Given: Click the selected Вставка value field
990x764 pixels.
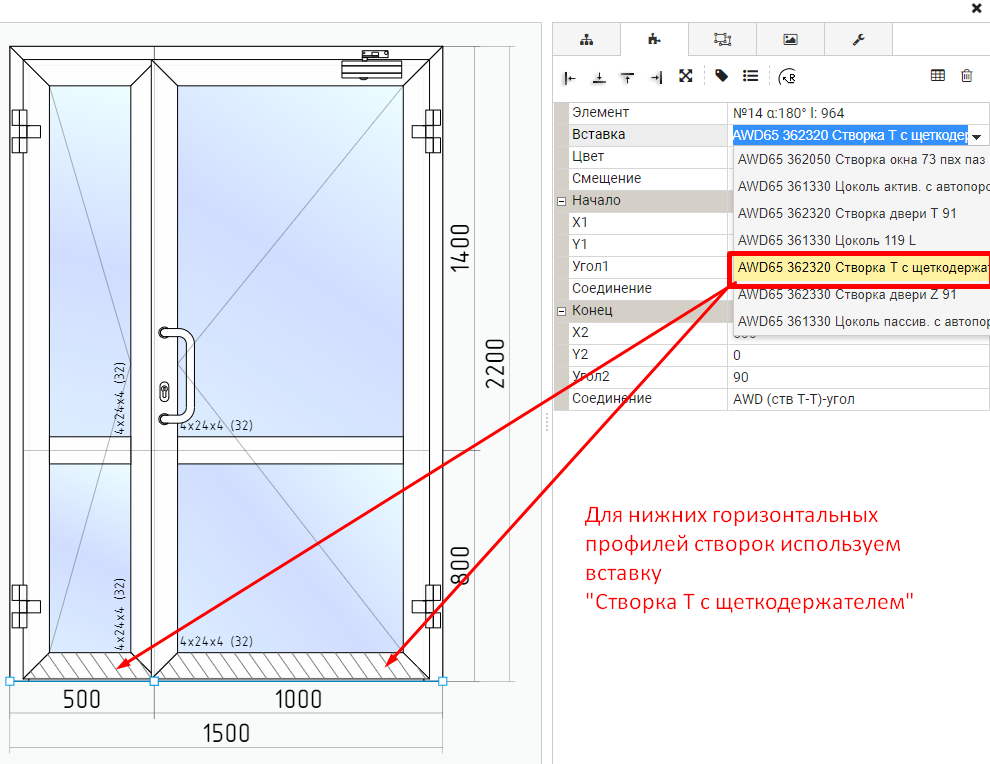Looking at the screenshot, I should pyautogui.click(x=850, y=135).
